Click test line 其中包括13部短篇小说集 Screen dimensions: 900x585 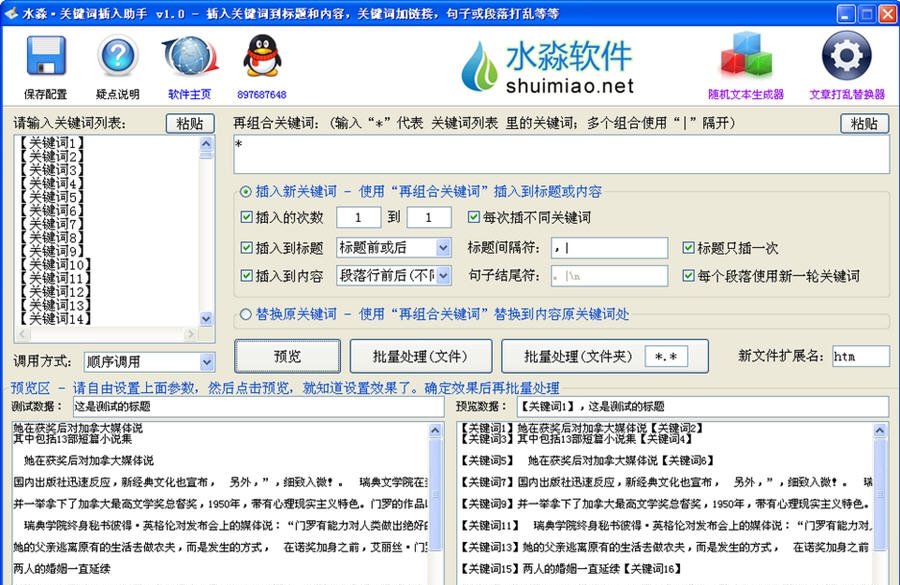click(x=72, y=439)
